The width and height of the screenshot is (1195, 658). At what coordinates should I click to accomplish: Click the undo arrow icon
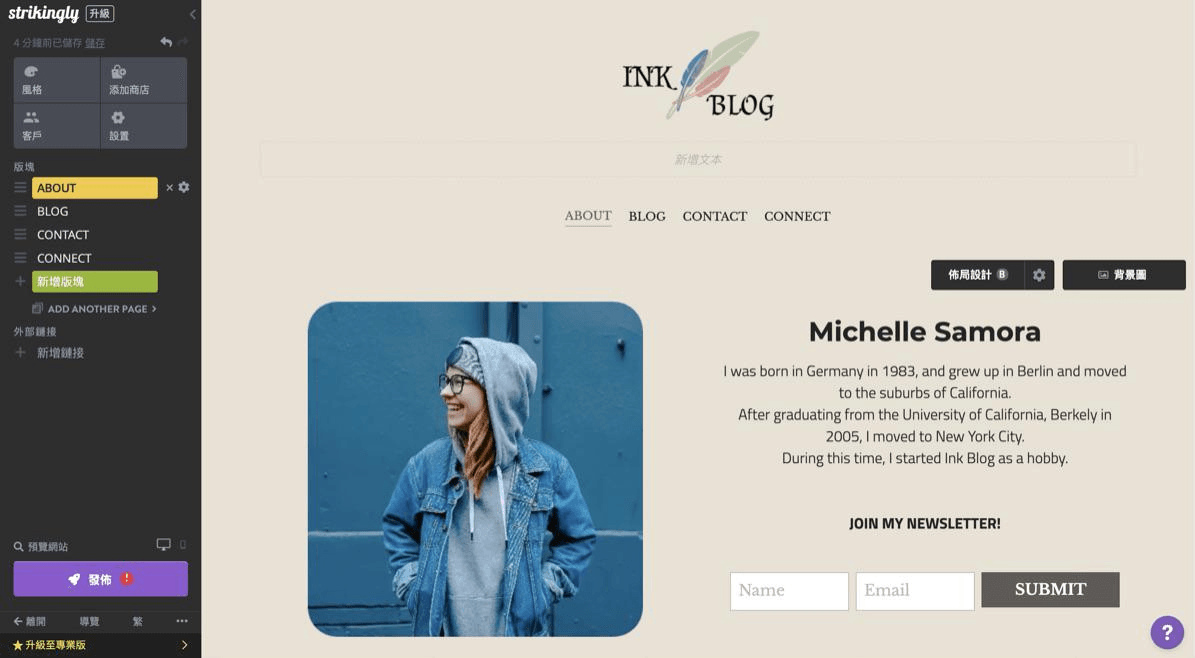pos(166,42)
